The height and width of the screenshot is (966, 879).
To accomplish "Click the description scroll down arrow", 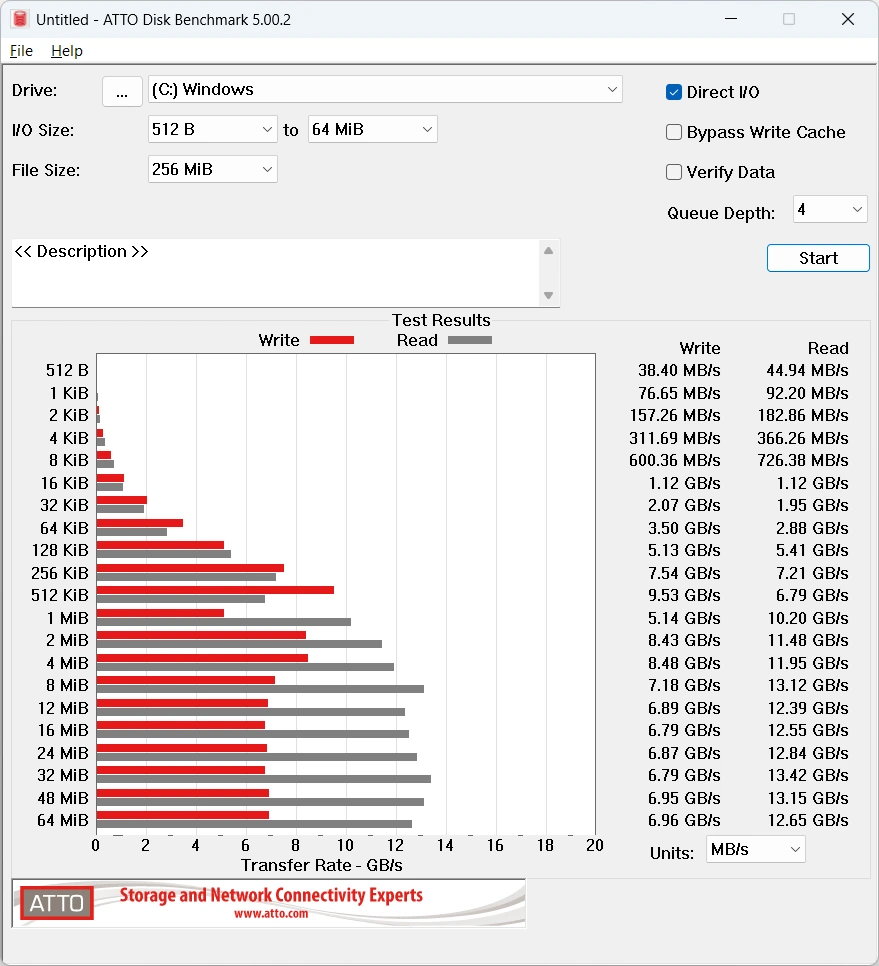I will pyautogui.click(x=548, y=296).
